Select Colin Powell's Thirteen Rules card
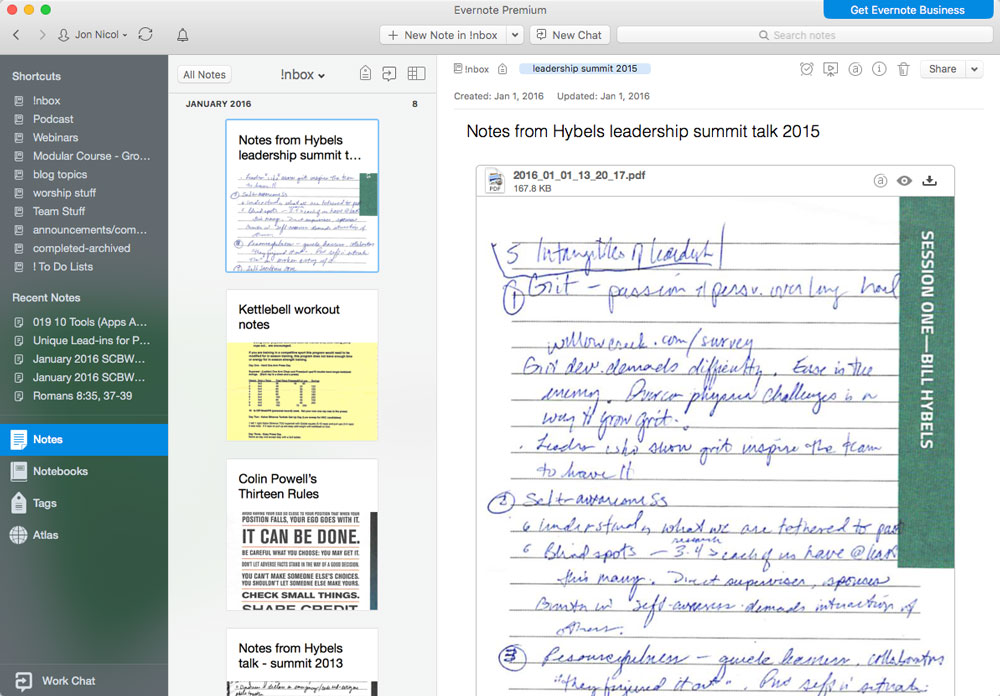This screenshot has width=1000, height=696. coord(302,535)
